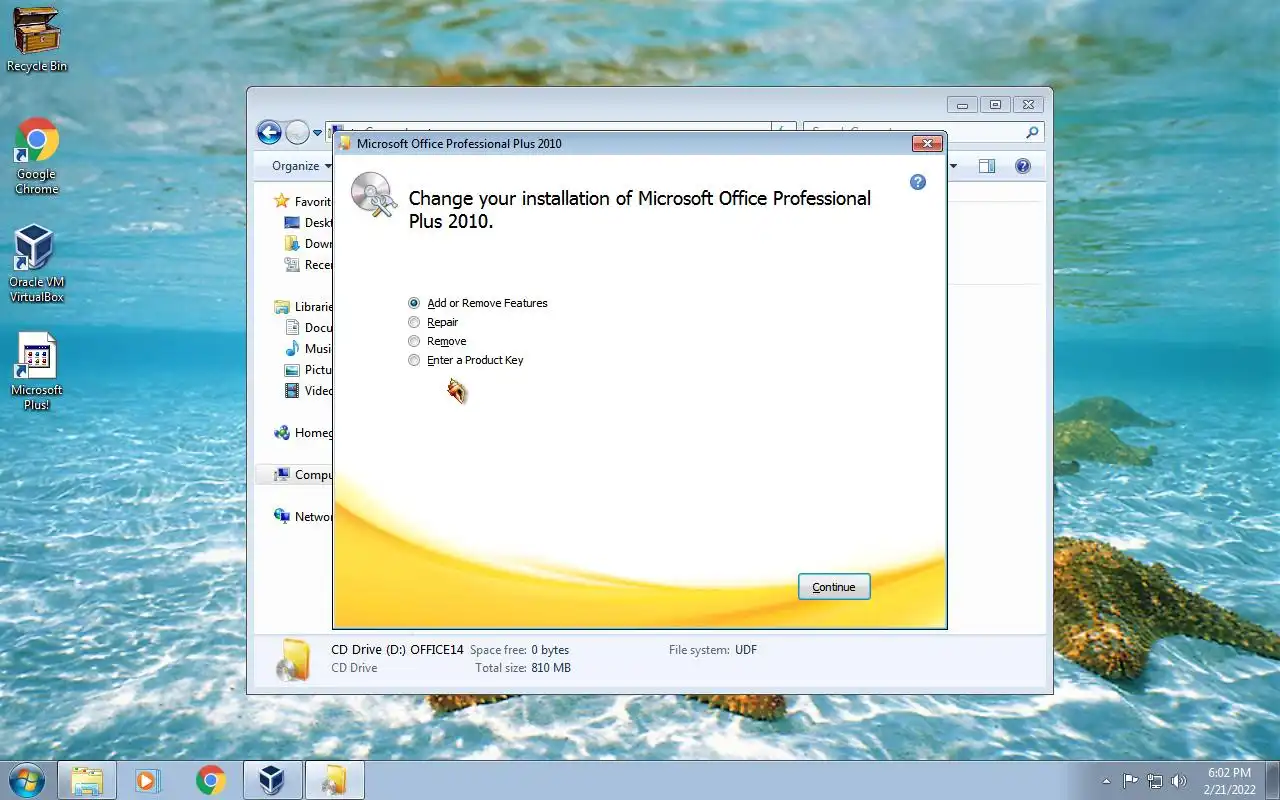Screen dimensions: 1280x800
Task: Open Explorer help icon
Action: coord(1023,166)
